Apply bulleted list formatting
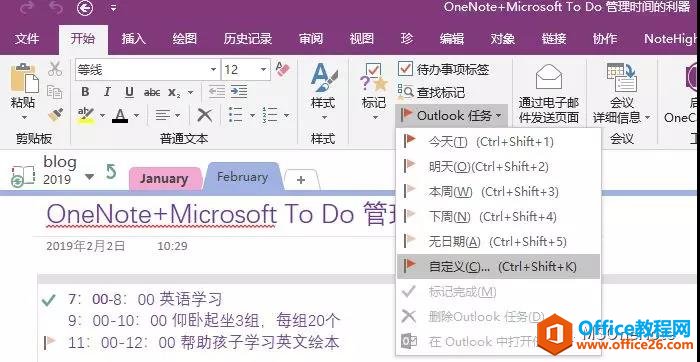 [x=235, y=115]
